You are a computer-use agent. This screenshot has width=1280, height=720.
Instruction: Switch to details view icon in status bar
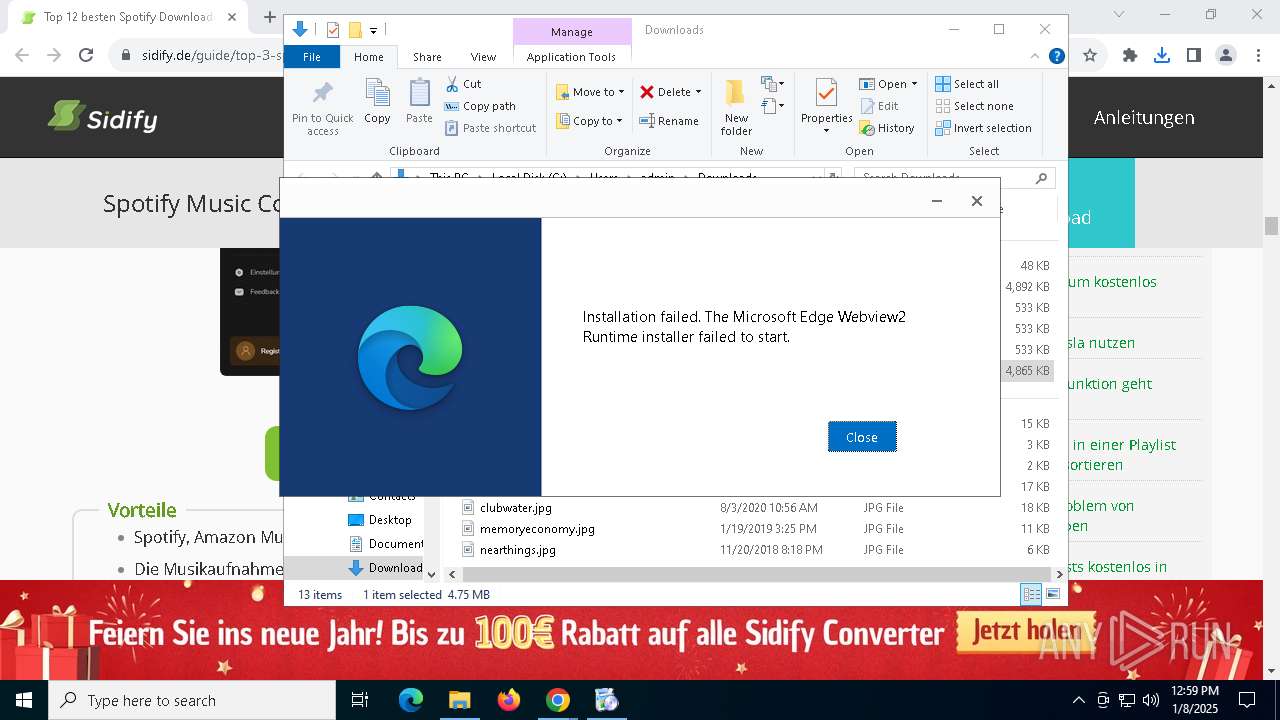click(1031, 594)
